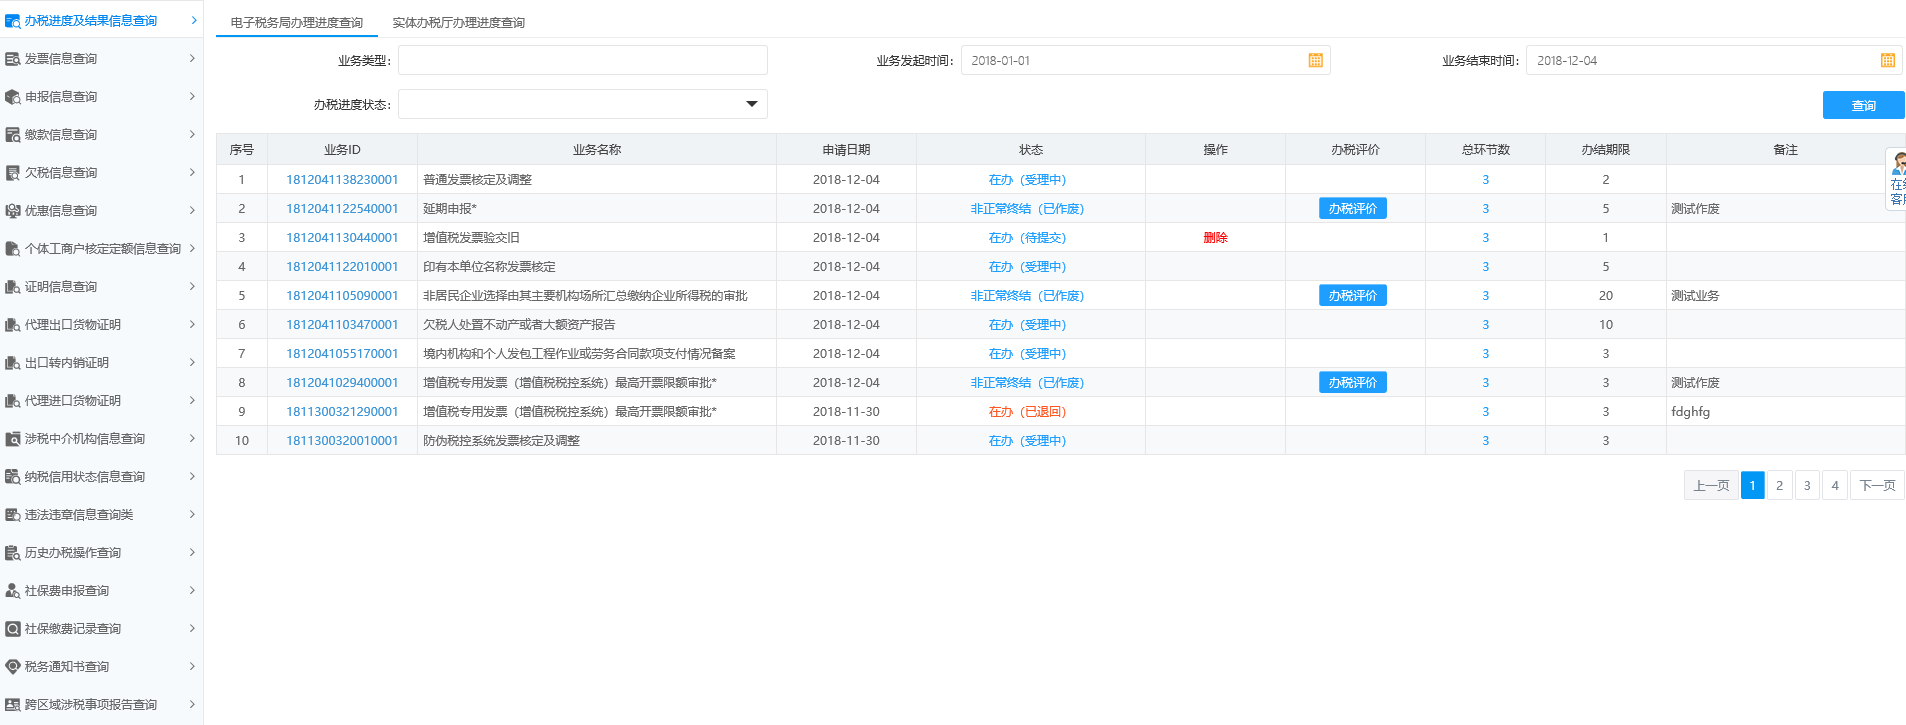Open the 办税进度状态 dropdown
Image resolution: width=1906 pixels, height=725 pixels.
[582, 104]
